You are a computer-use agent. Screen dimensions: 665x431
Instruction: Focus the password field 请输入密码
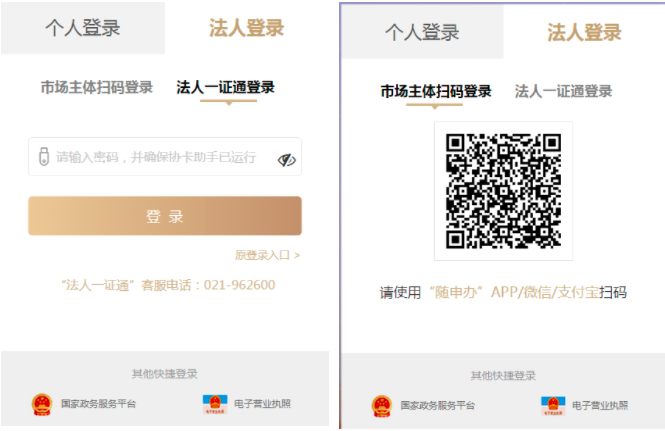165,157
